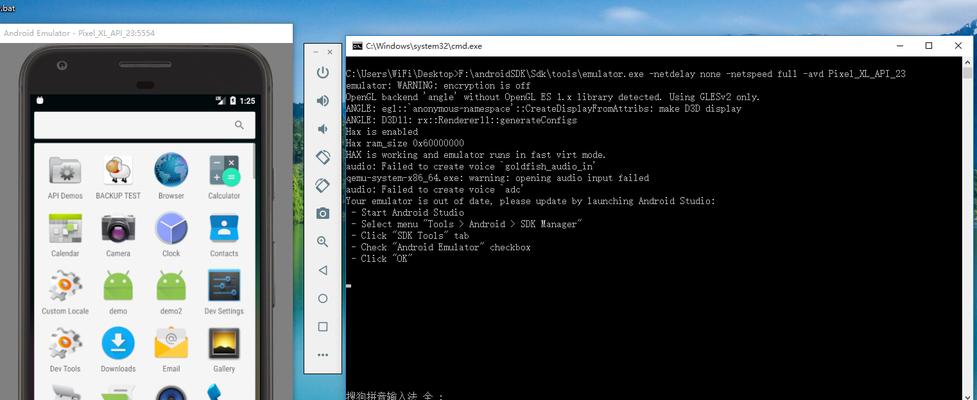The width and height of the screenshot is (977, 400).
Task: Click the 'Start Android Studio' line in cmd
Action: (407, 212)
